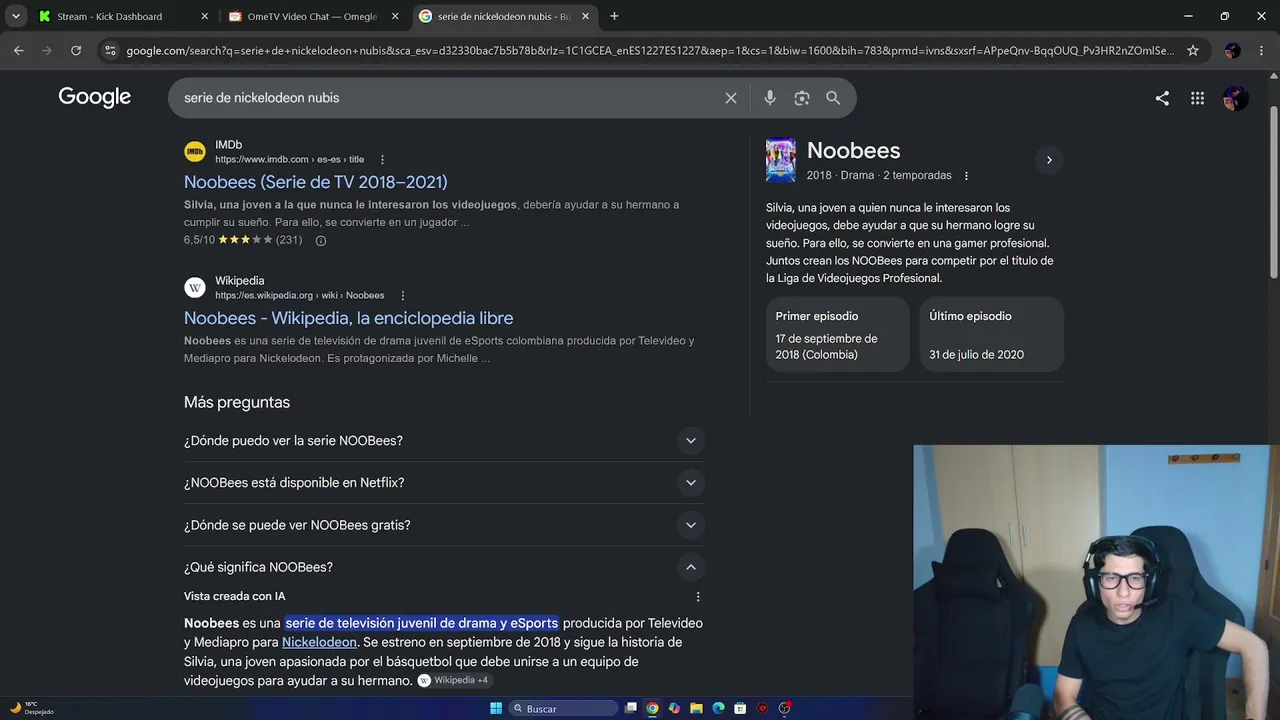Close the OmeTV Video Chat tab
This screenshot has height=720, width=1280.
[395, 16]
